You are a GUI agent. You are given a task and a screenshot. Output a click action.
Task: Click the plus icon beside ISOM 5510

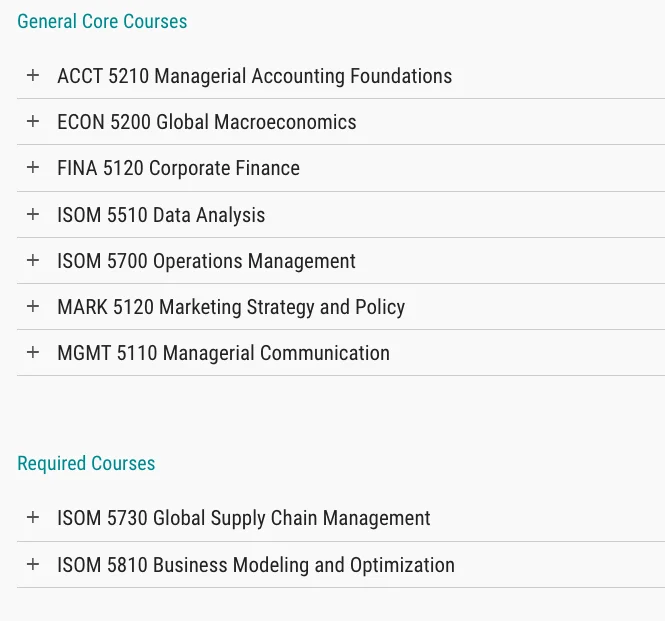click(33, 214)
